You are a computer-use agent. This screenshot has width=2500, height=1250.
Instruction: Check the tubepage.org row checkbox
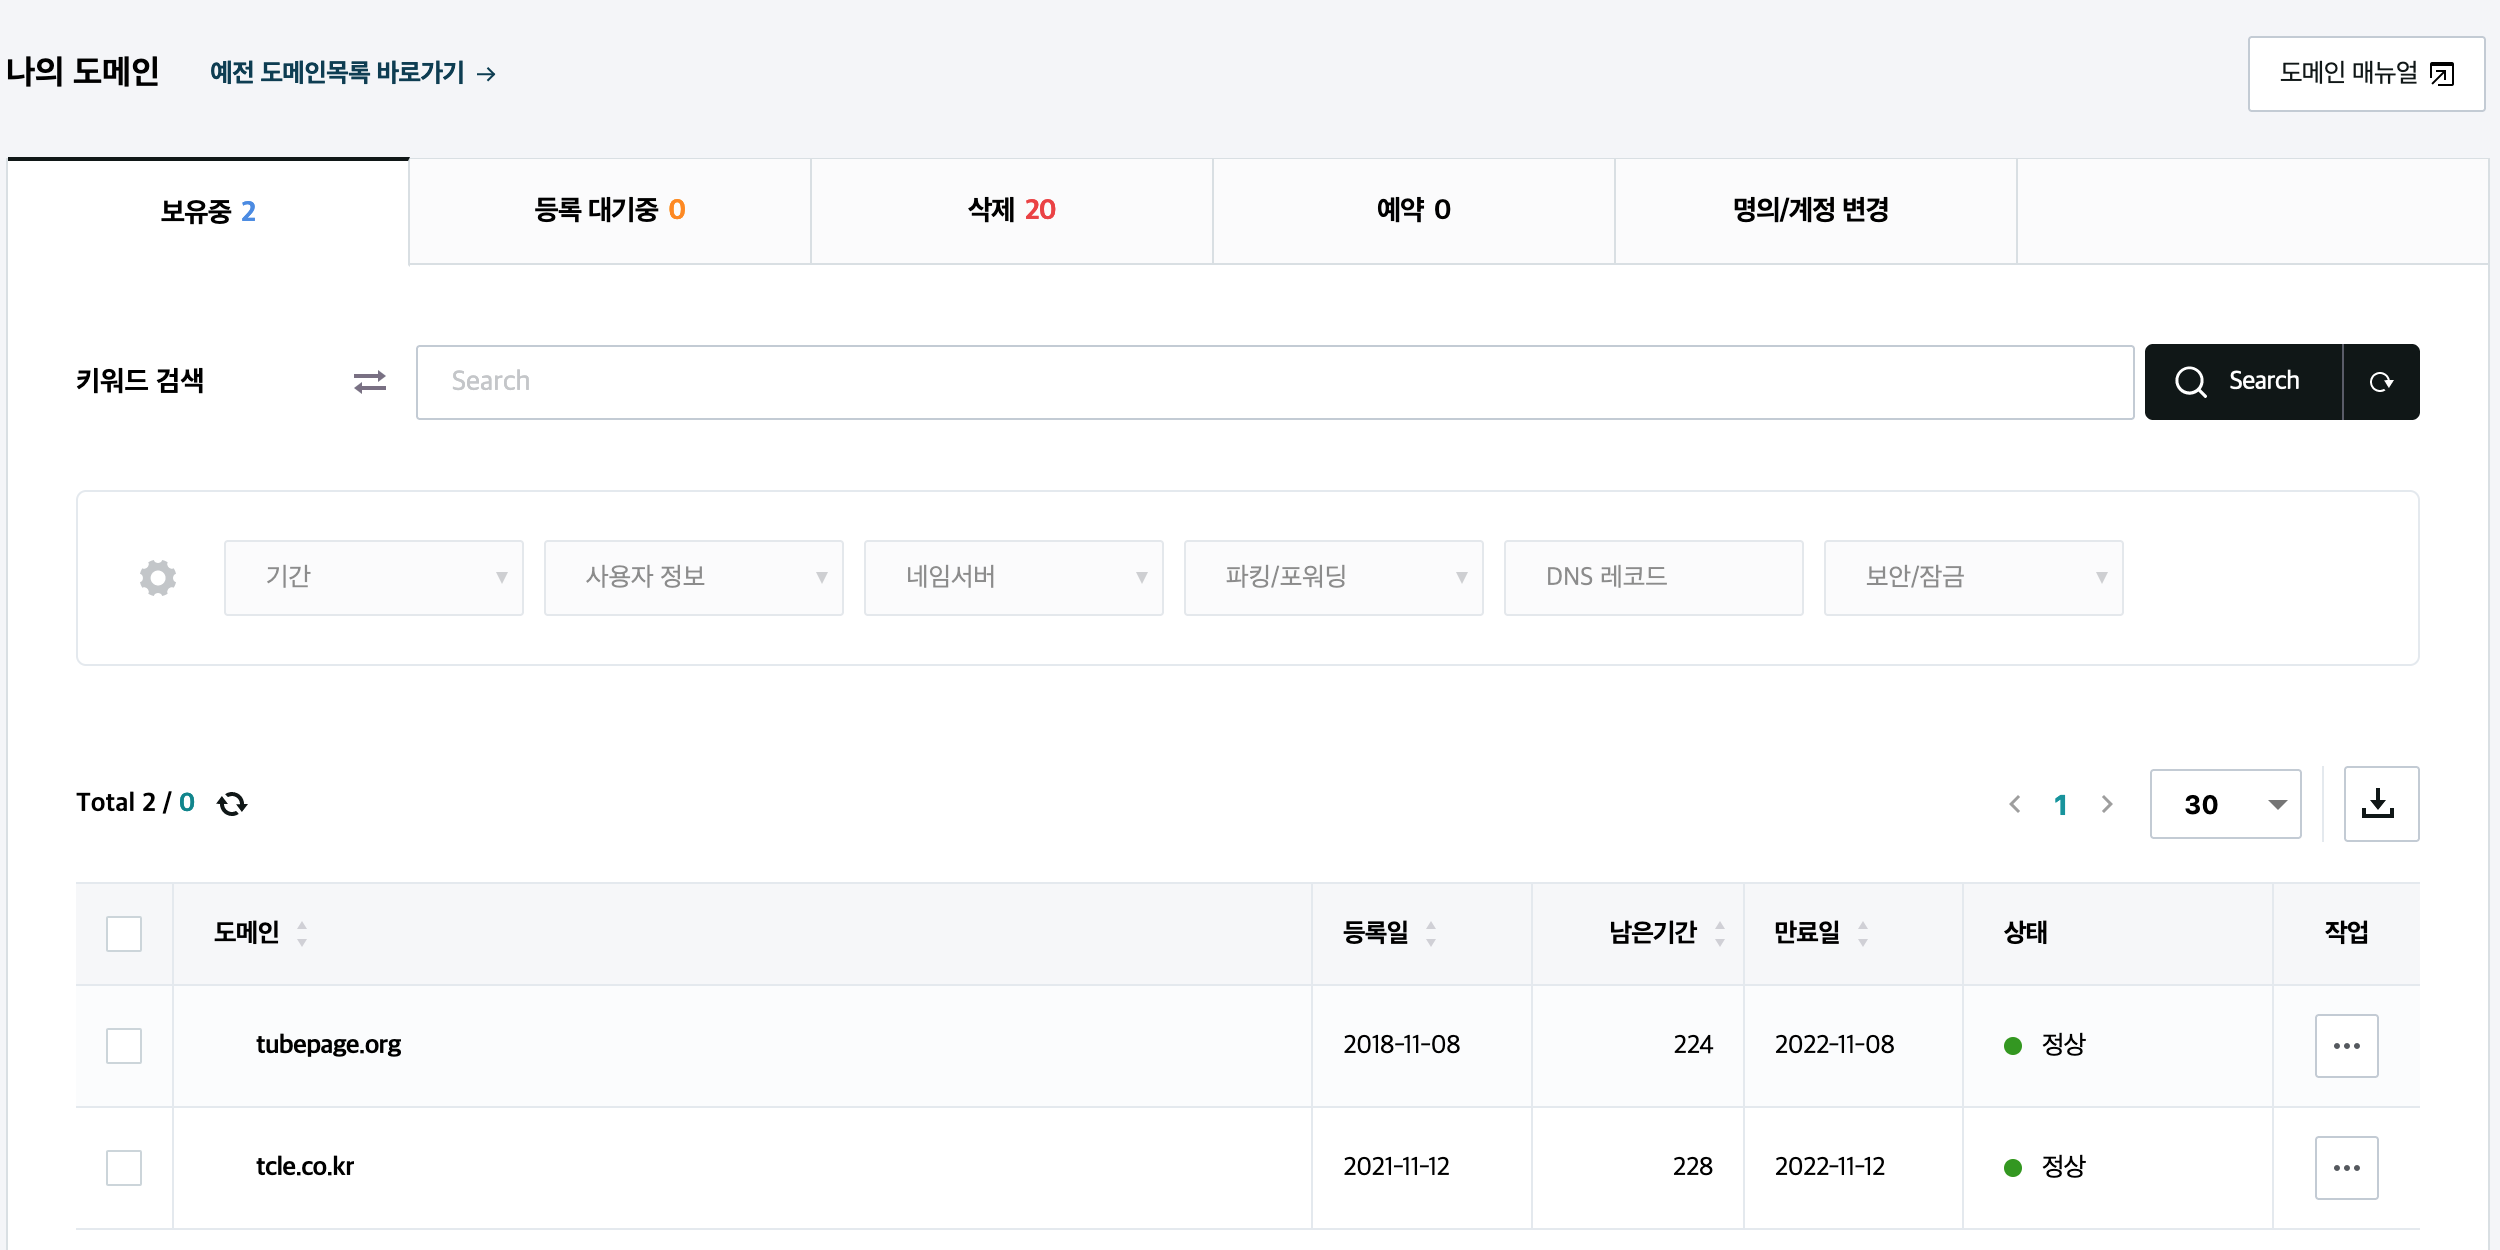click(124, 1046)
